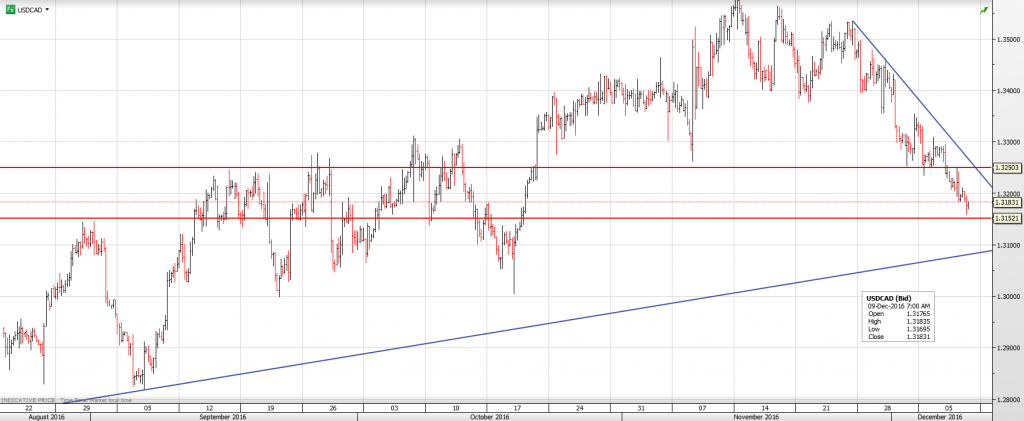The image size is (1024, 421).
Task: Select the ascending blue support trendline
Action: pos(500,322)
